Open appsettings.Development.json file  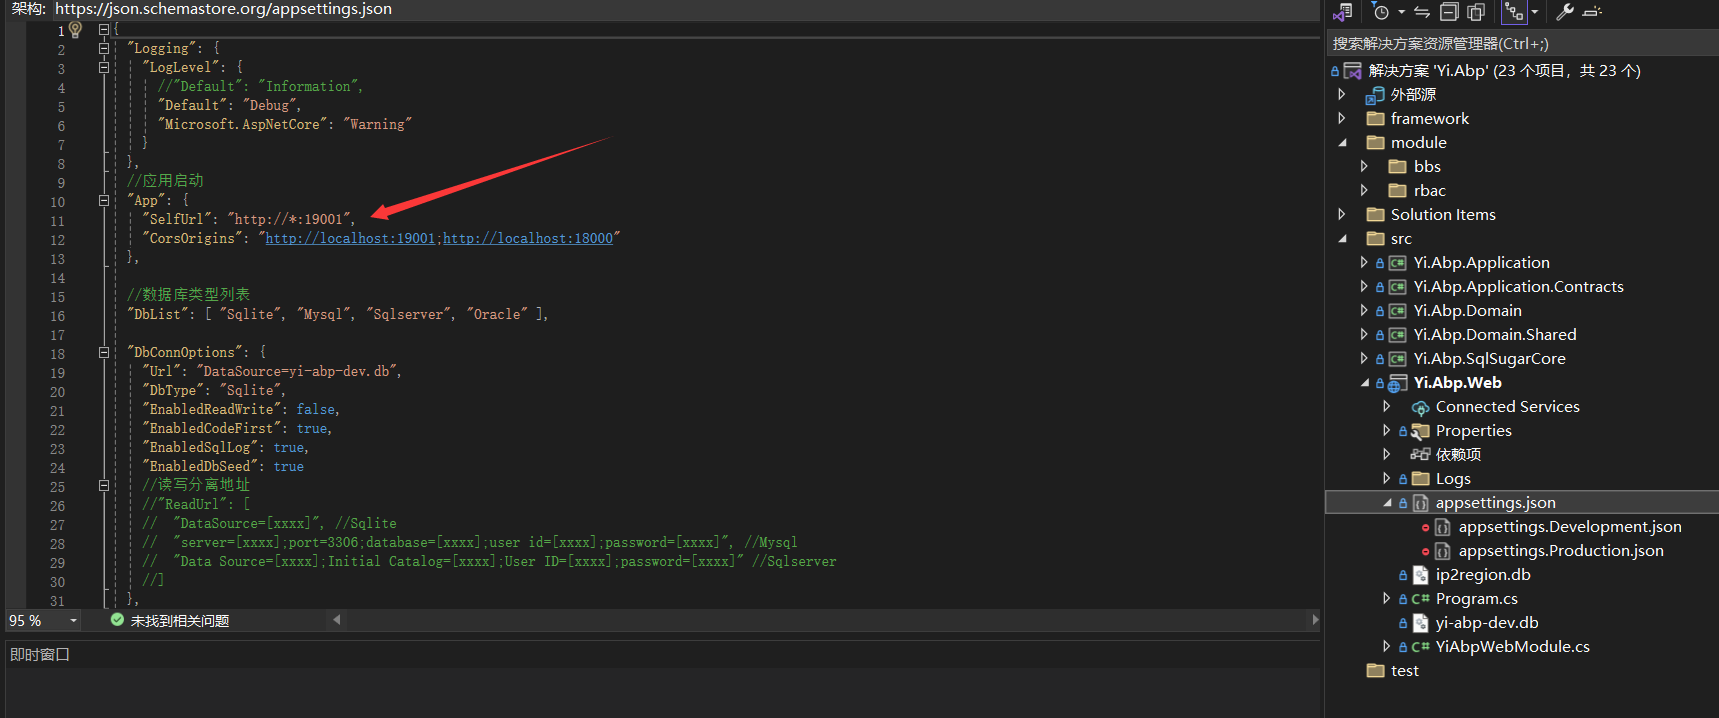(1569, 527)
